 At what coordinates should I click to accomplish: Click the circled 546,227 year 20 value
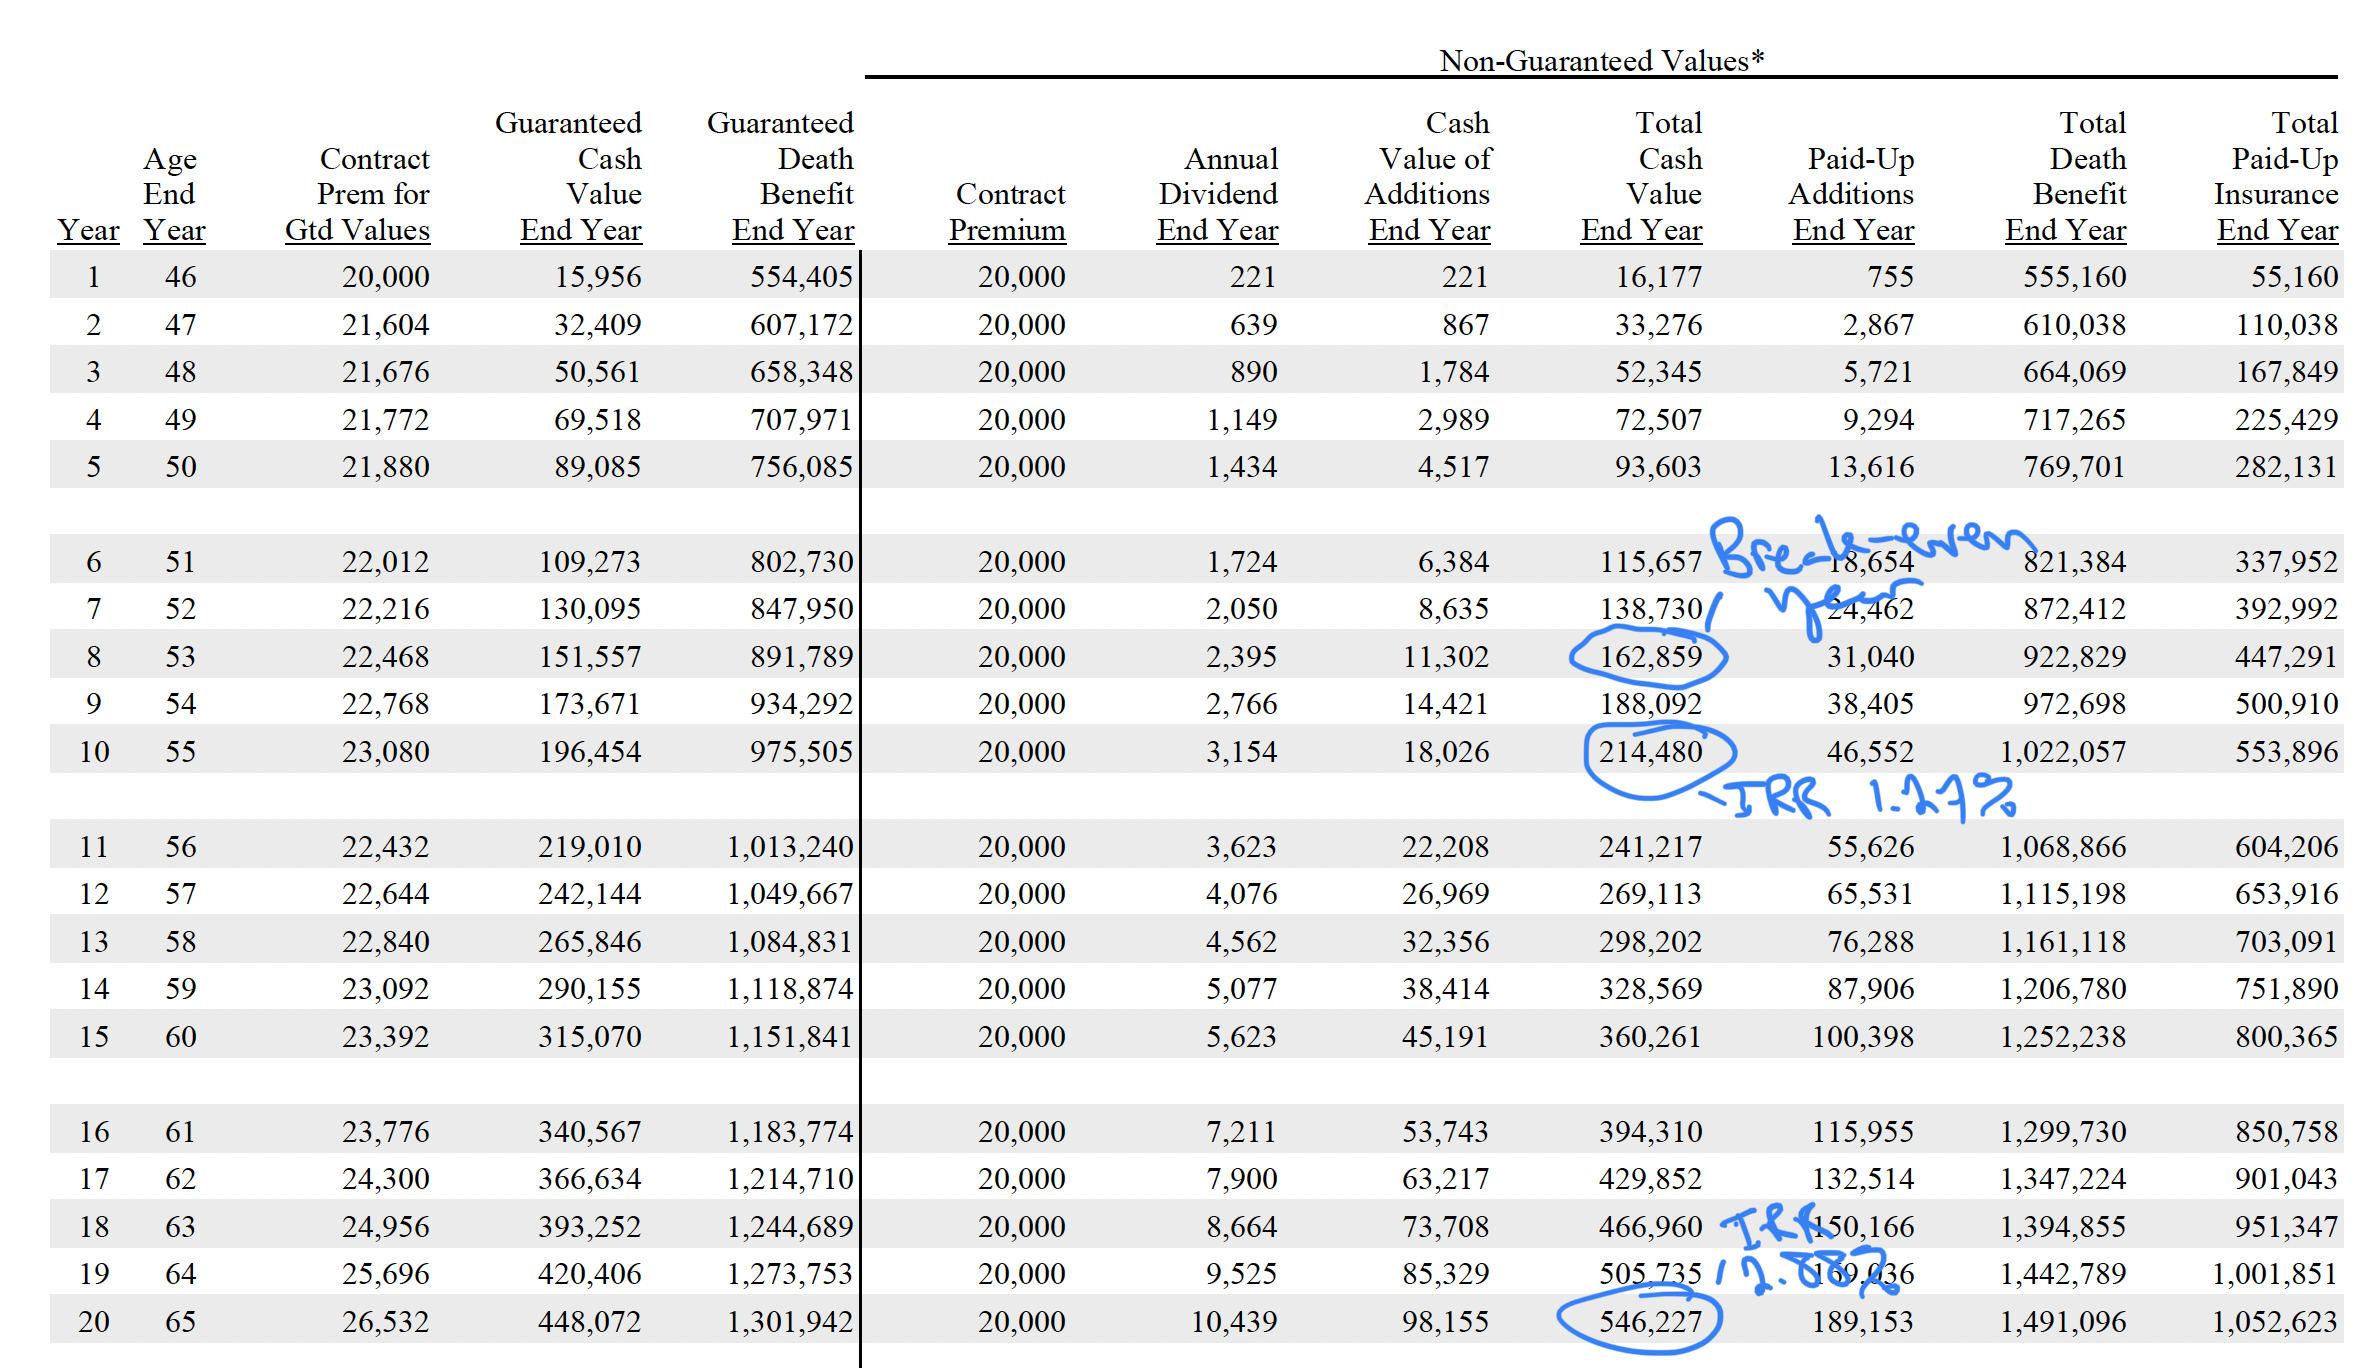pyautogui.click(x=1650, y=1322)
